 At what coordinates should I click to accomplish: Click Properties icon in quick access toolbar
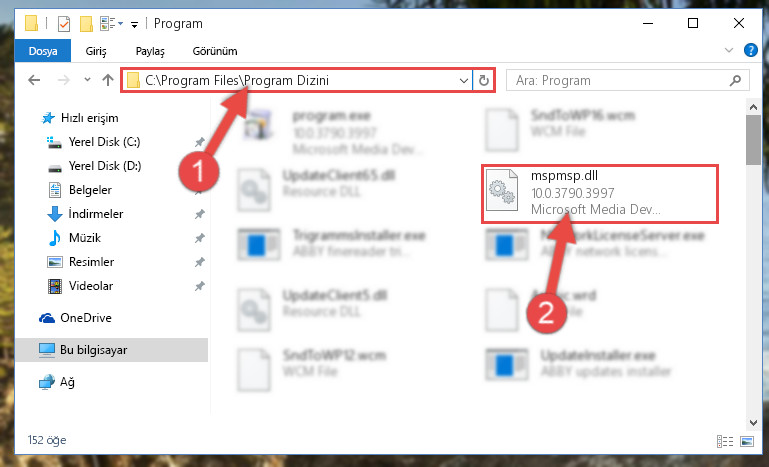(64, 24)
